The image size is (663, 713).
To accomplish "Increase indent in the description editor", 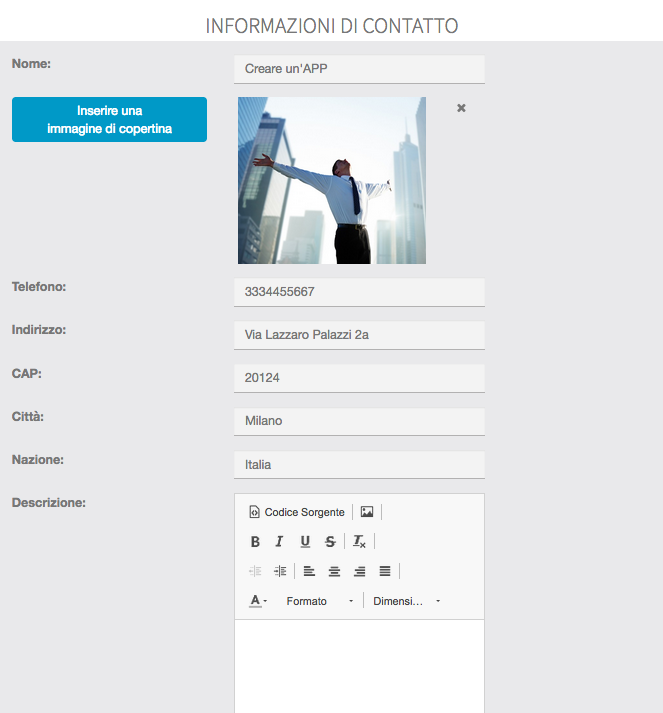I will (x=280, y=571).
